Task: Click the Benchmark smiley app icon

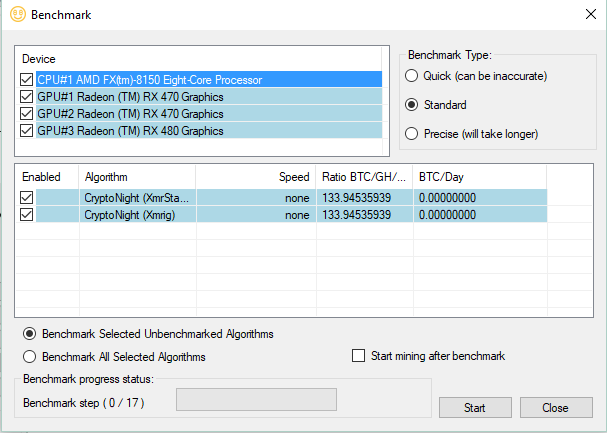Action: coord(18,15)
